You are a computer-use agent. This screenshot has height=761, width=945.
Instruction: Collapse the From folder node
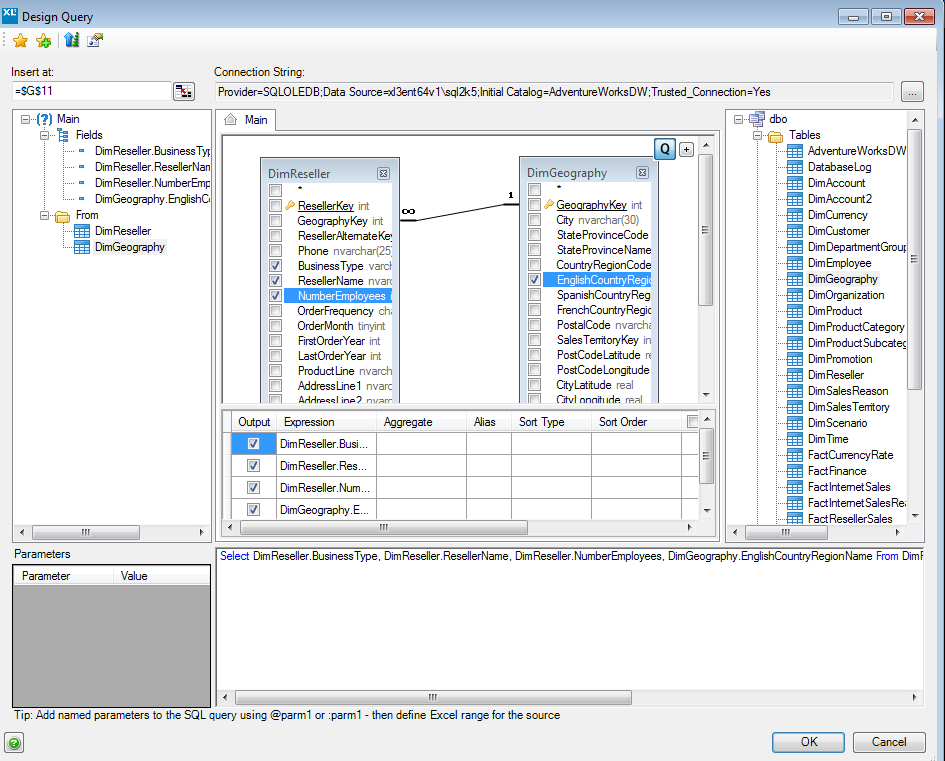click(x=45, y=215)
